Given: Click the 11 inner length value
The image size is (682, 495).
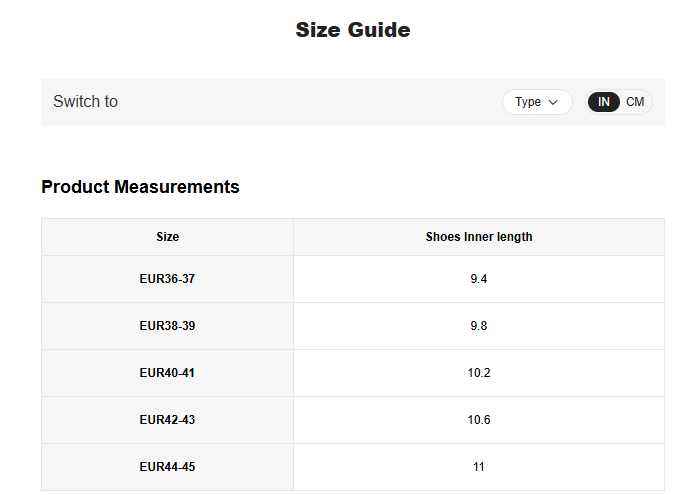Looking at the screenshot, I should [x=479, y=467].
